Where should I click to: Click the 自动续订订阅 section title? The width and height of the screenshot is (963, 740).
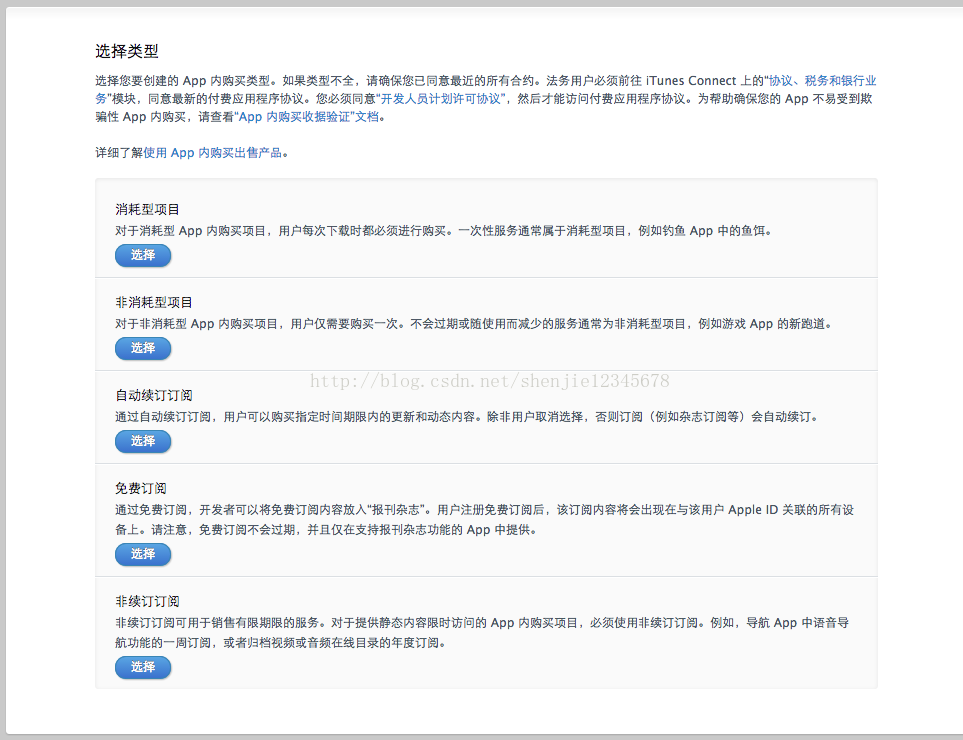click(x=154, y=395)
